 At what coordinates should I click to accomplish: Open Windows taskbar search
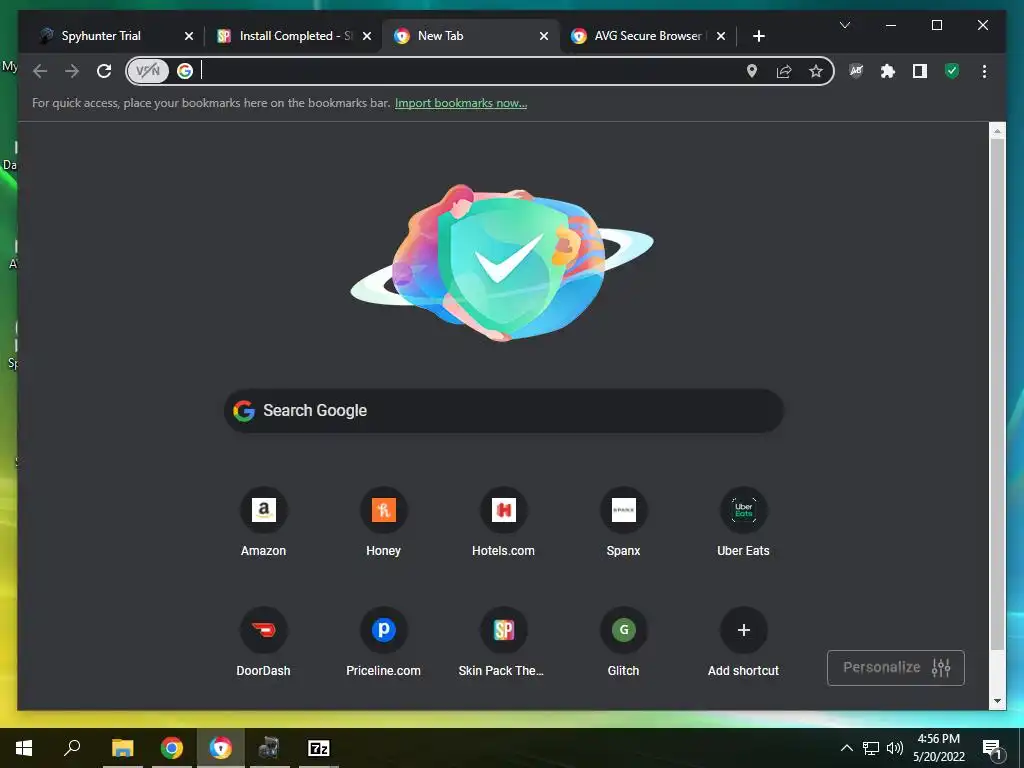pyautogui.click(x=72, y=748)
